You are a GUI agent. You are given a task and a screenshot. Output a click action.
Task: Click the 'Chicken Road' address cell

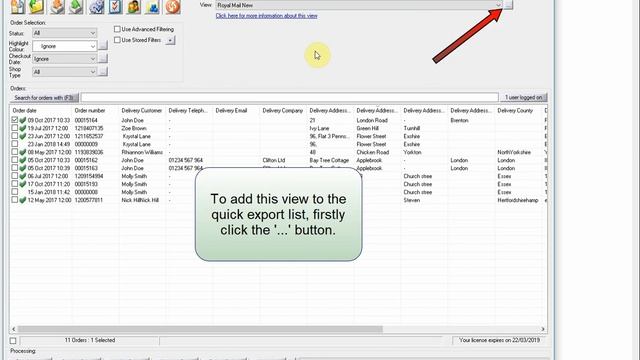coord(373,152)
